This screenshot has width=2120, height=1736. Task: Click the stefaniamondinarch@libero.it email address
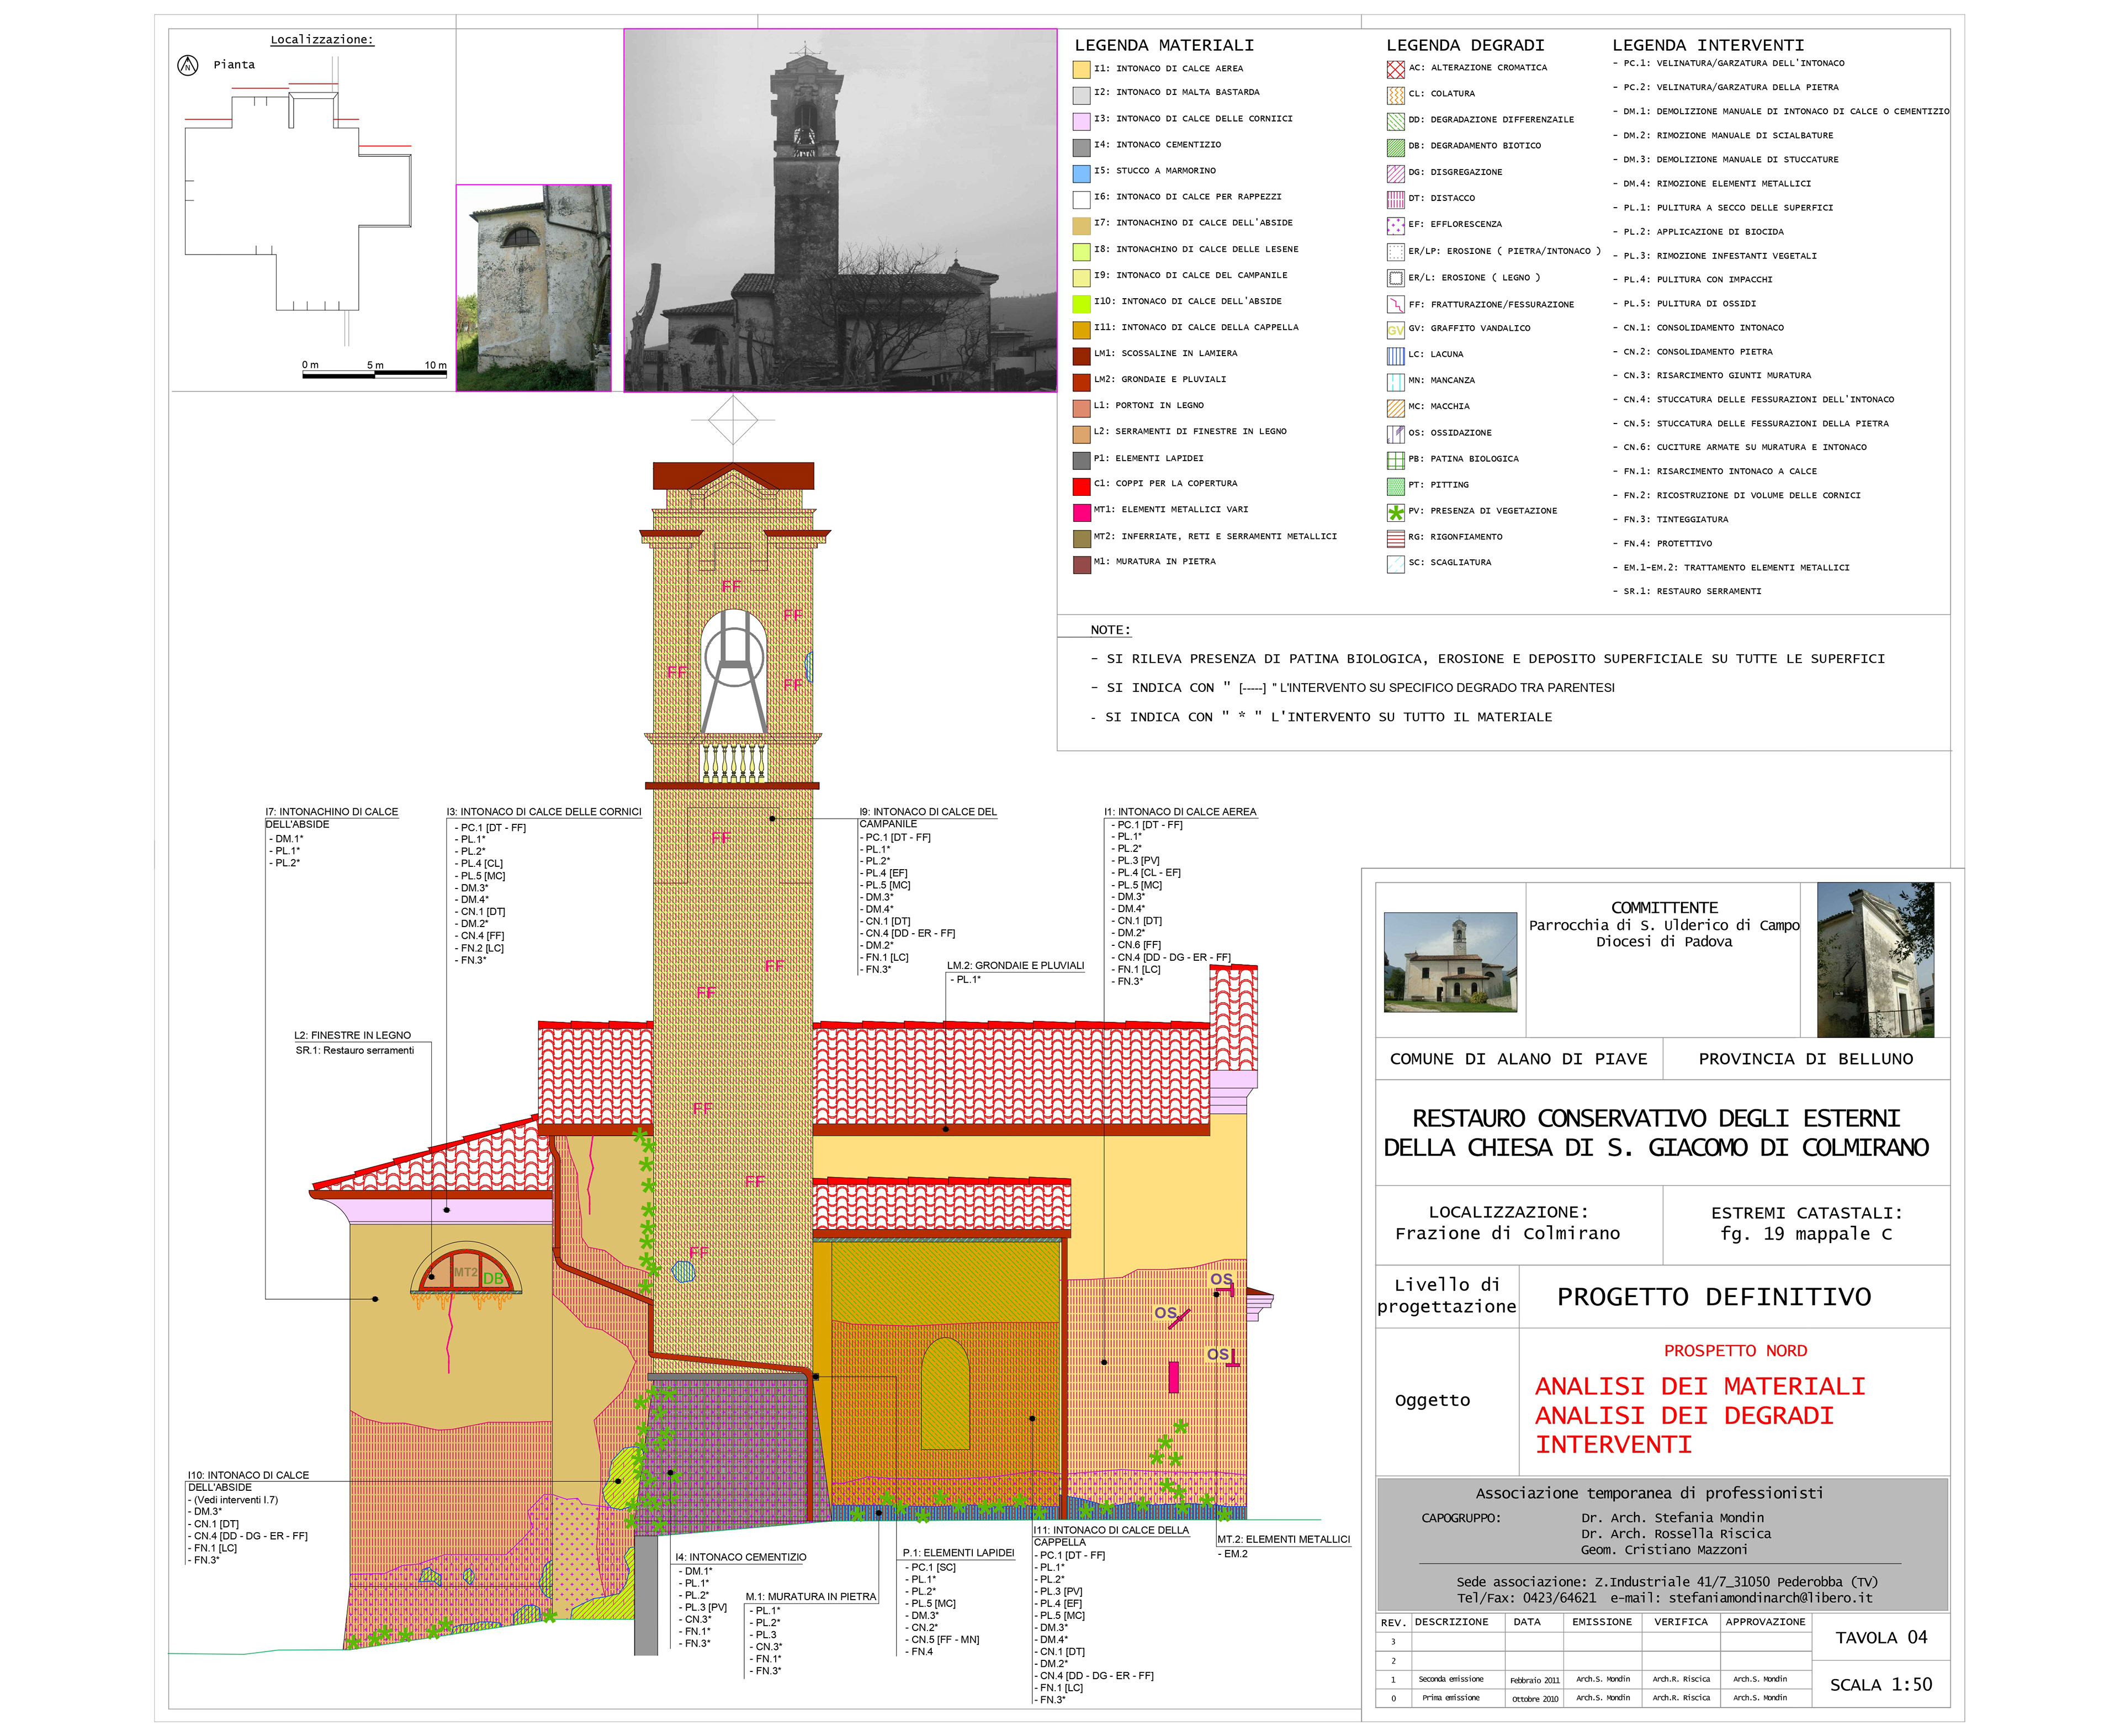click(1770, 1598)
